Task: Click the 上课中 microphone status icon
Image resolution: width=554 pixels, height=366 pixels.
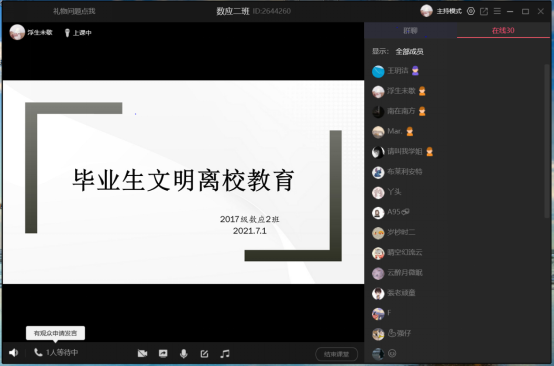Action: [x=67, y=33]
